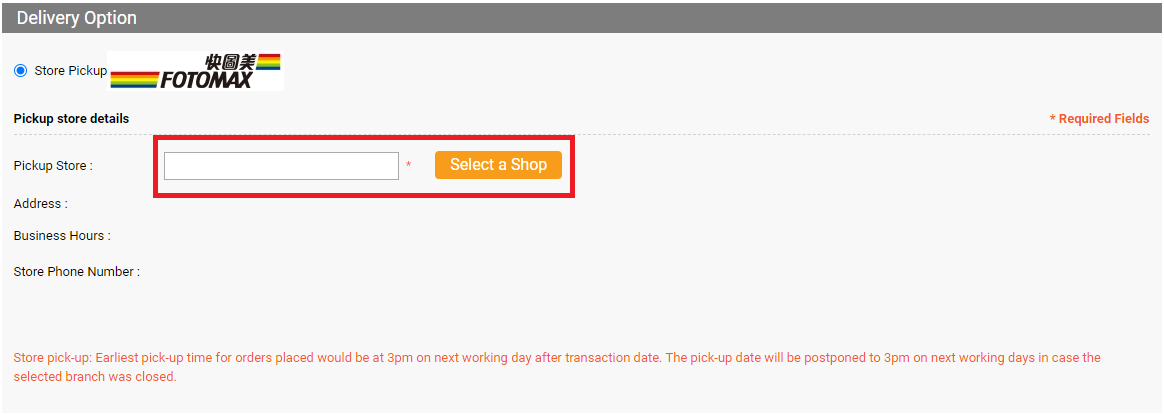Click the FOTOMAX wordmark in the logo
This screenshot has height=414, width=1164.
click(x=206, y=79)
